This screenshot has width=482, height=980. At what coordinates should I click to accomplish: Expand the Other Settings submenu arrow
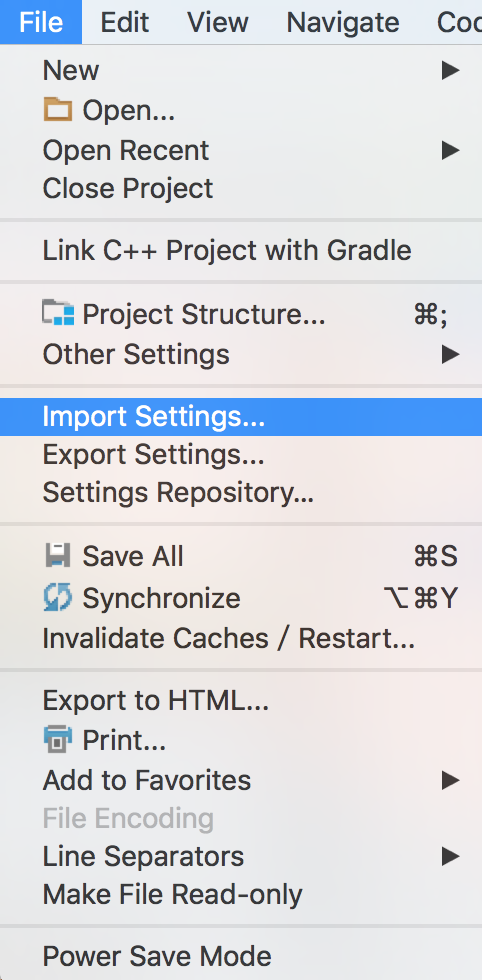click(450, 354)
